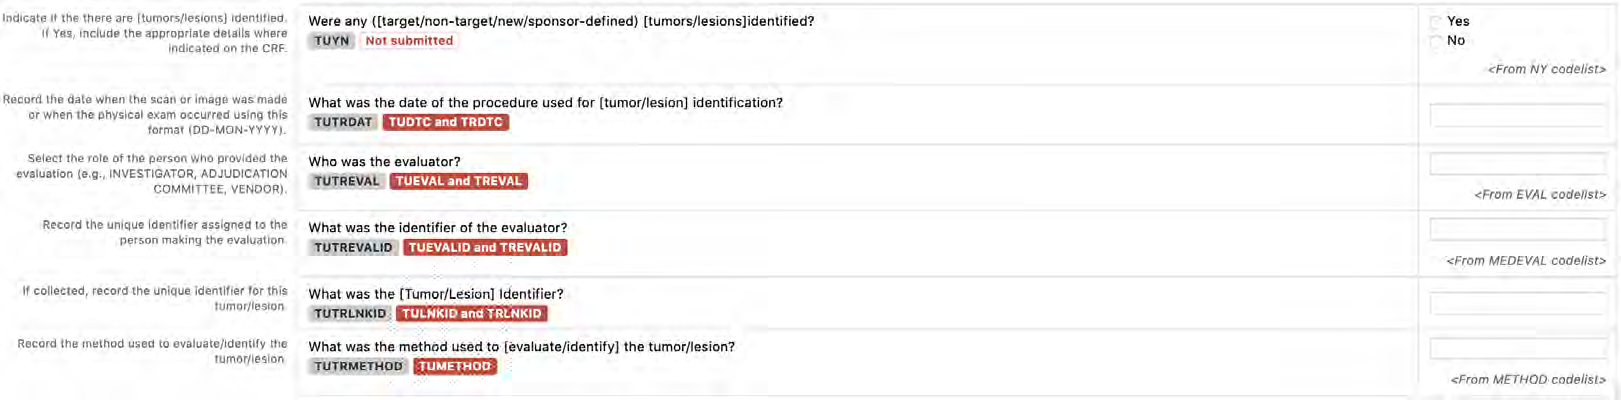
Task: Click the TUTRDAT variable tag
Action: click(343, 122)
